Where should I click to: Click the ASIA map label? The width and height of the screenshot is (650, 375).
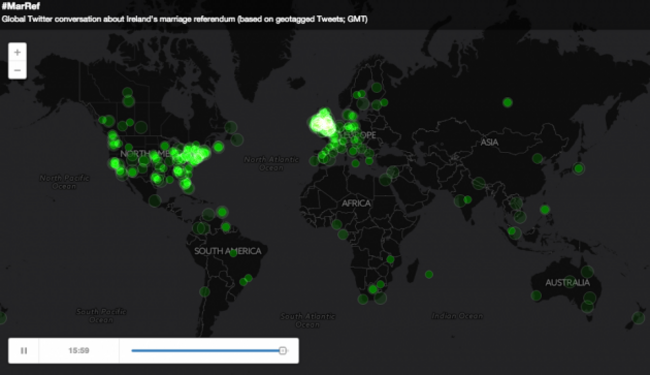(x=489, y=142)
